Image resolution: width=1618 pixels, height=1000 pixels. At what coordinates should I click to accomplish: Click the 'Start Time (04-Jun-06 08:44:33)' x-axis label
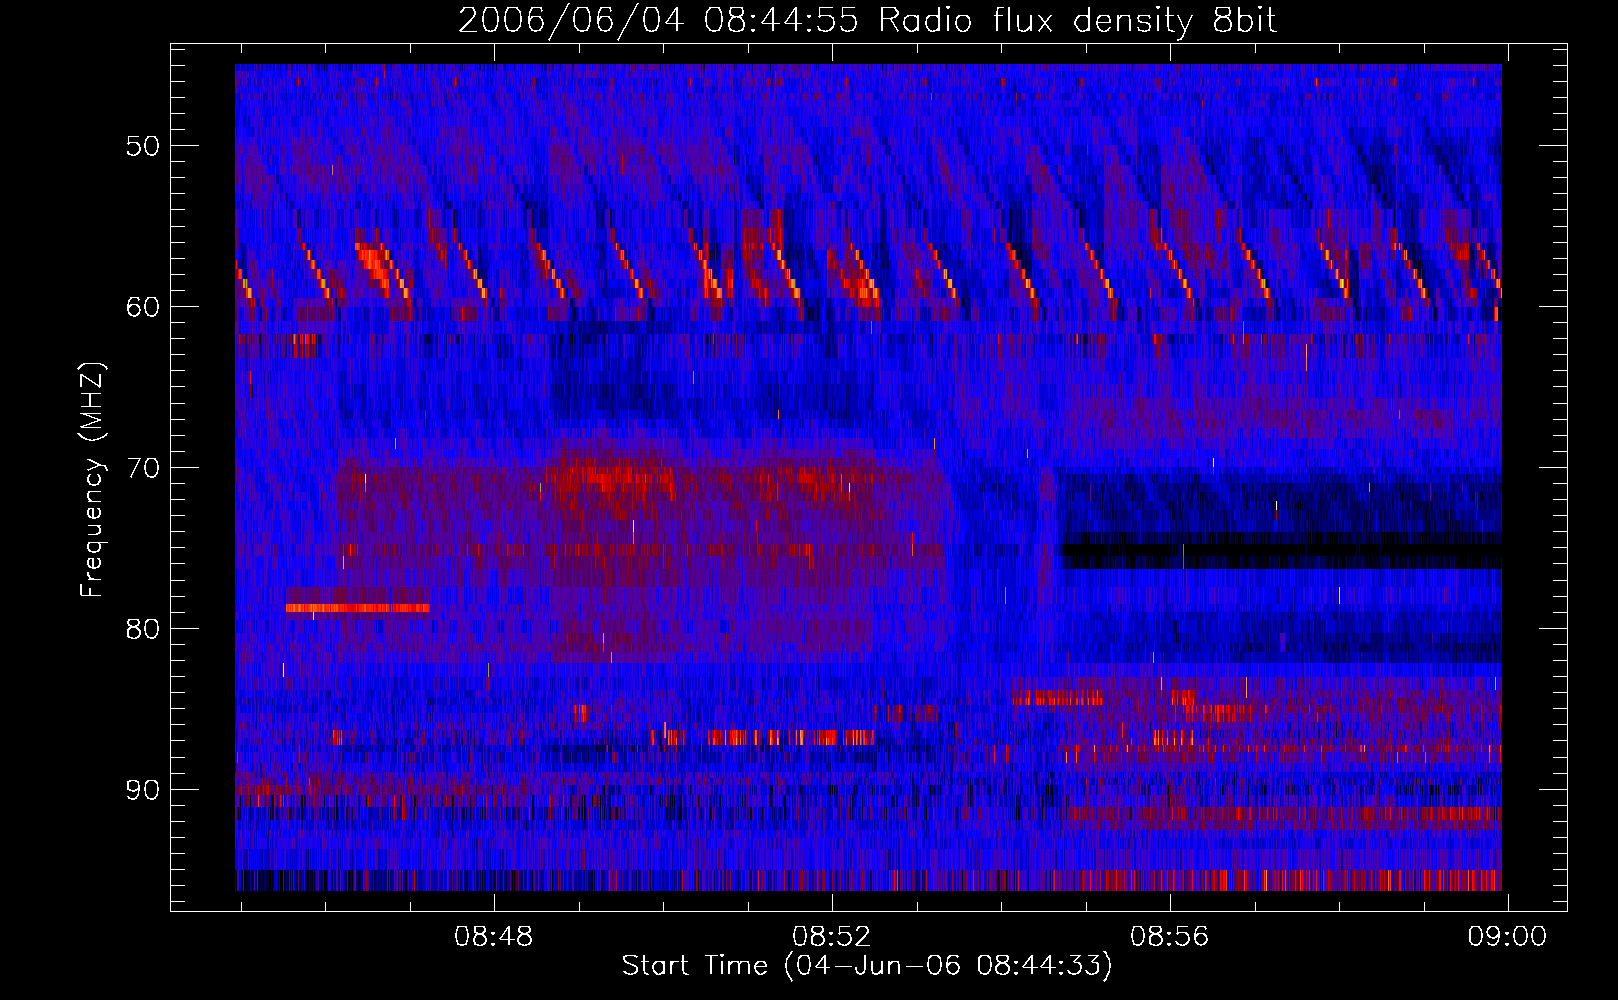(867, 967)
